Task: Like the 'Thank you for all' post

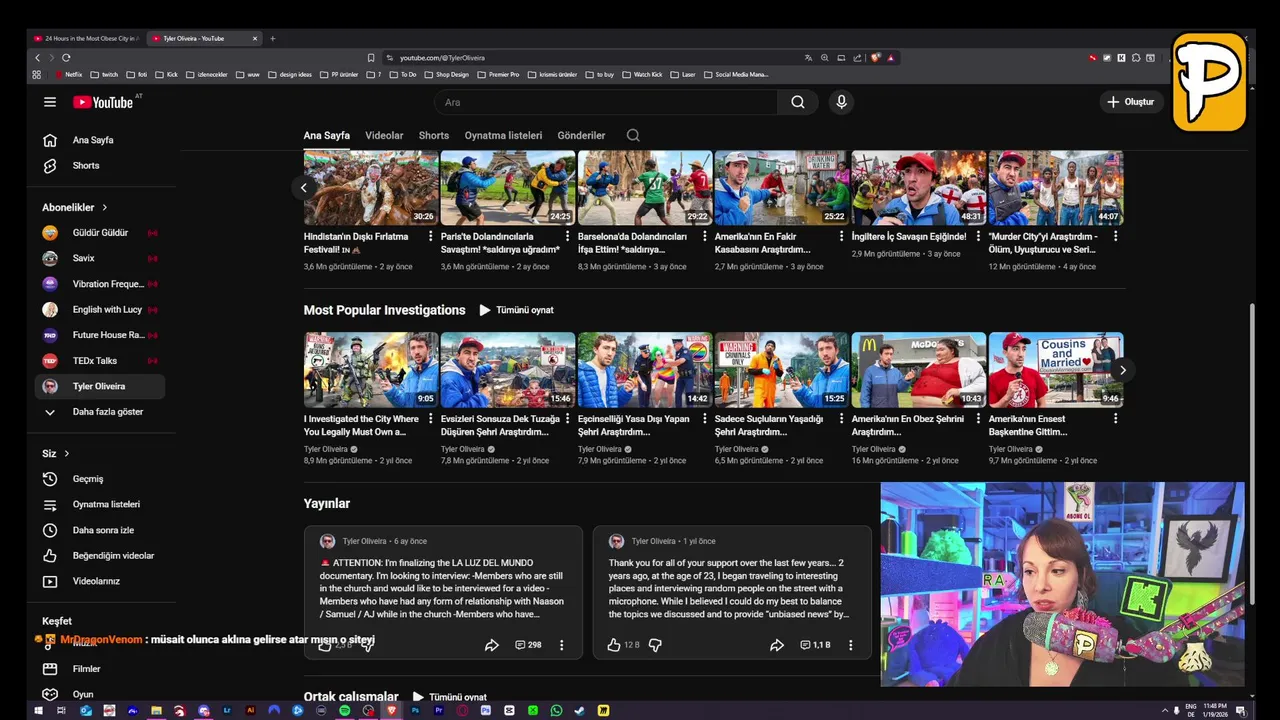Action: (613, 645)
